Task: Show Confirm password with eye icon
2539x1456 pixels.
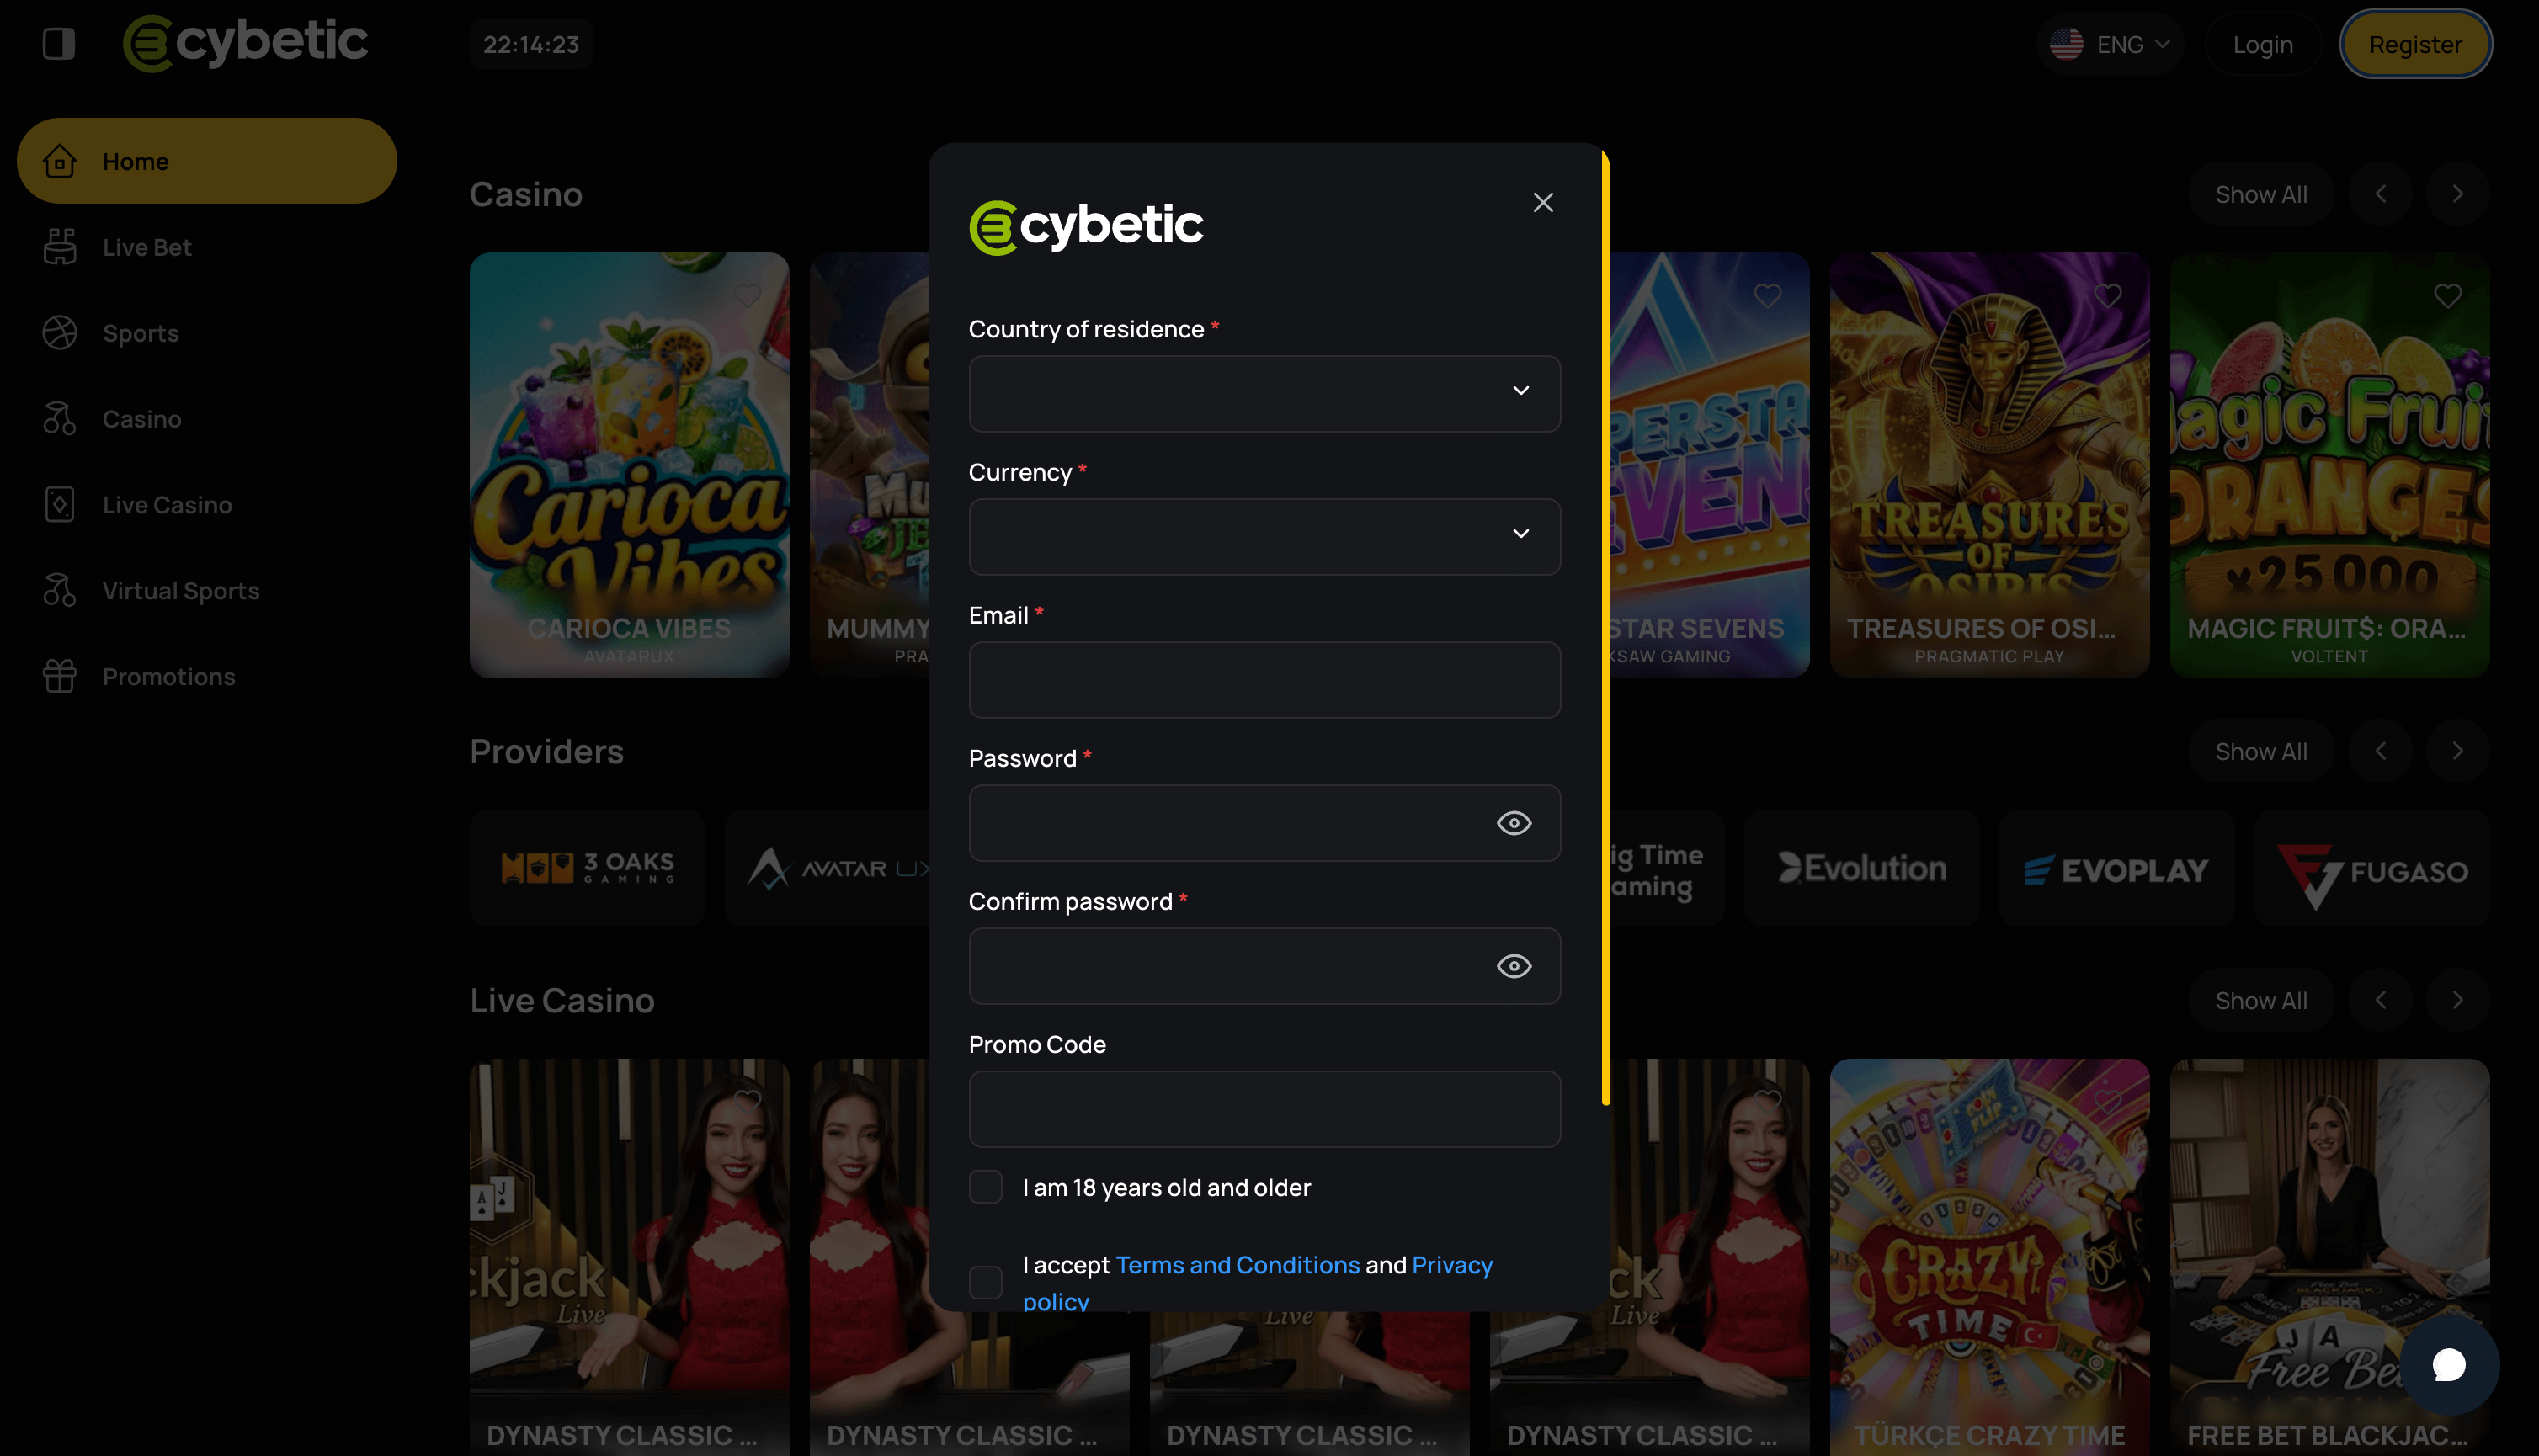Action: (1514, 966)
